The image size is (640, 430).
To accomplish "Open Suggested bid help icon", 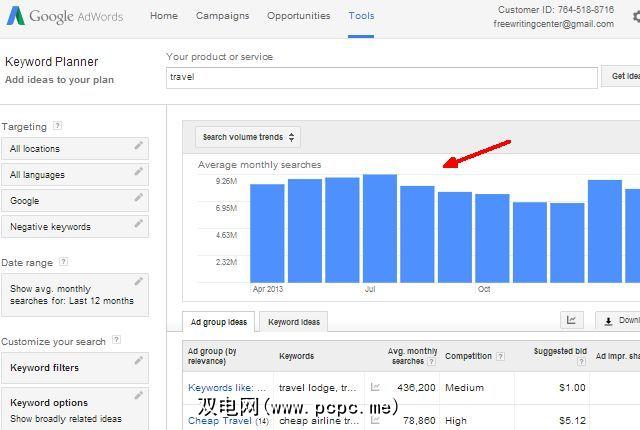I will (582, 361).
